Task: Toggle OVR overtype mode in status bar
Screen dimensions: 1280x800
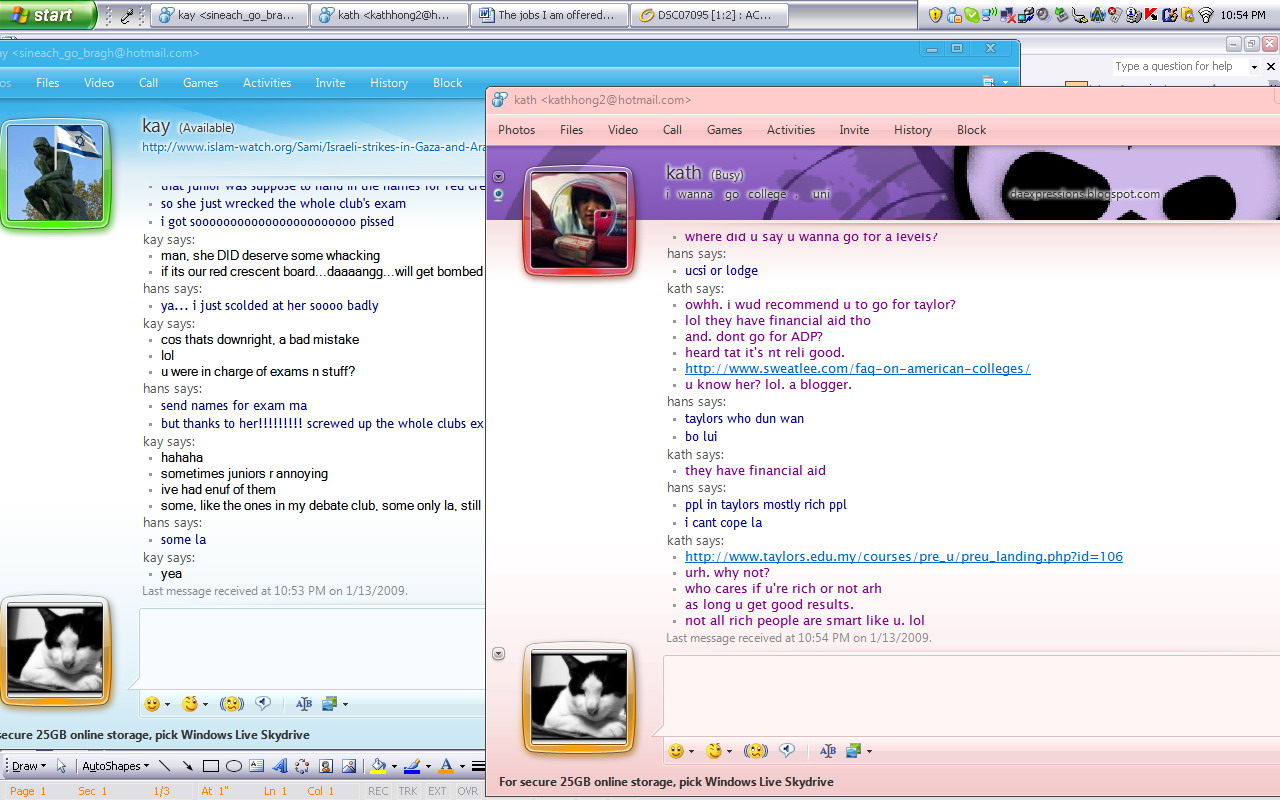Action: point(468,791)
